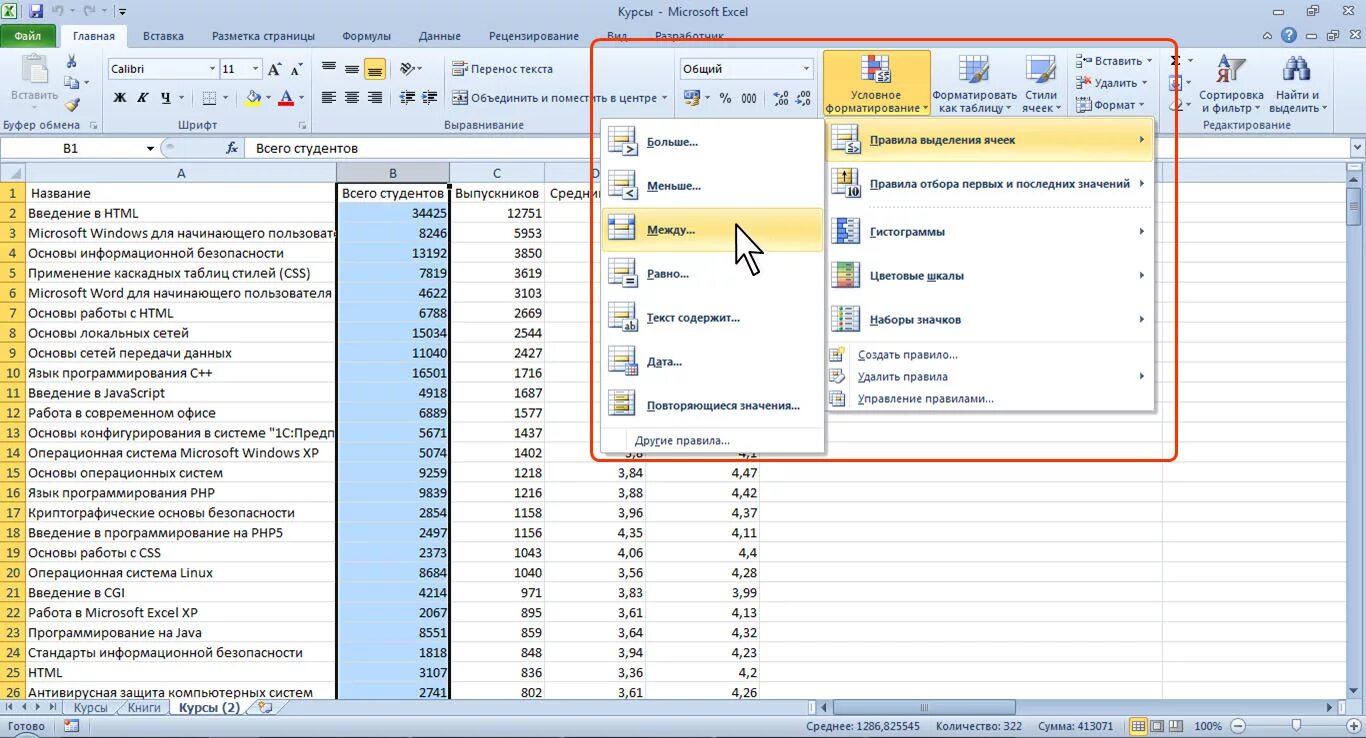This screenshot has width=1366, height=738.
Task: Underline text with the Ч button
Action: pos(165,98)
